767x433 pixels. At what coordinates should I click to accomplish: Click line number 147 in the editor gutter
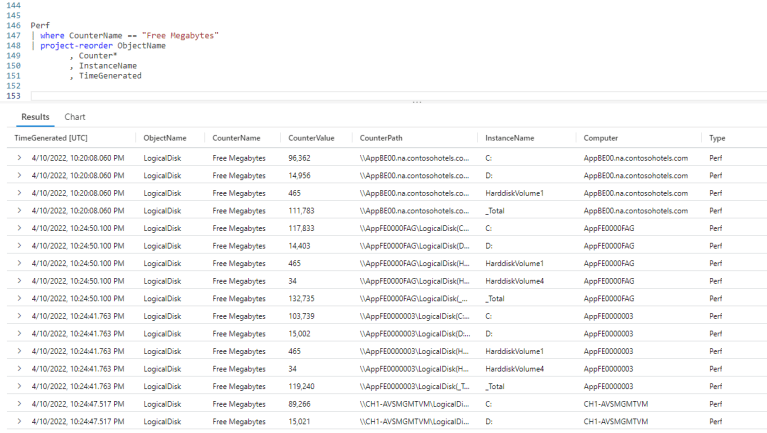13,35
